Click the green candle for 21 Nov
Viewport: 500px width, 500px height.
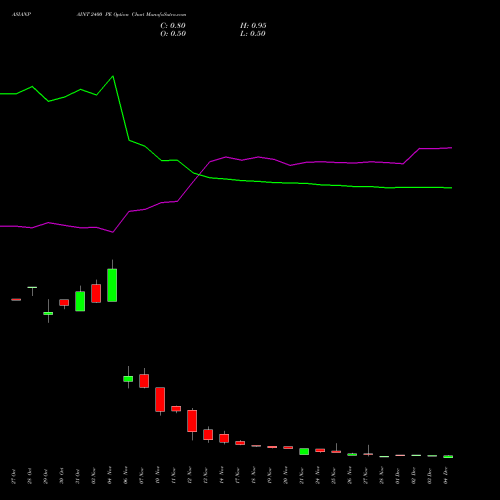click(304, 451)
